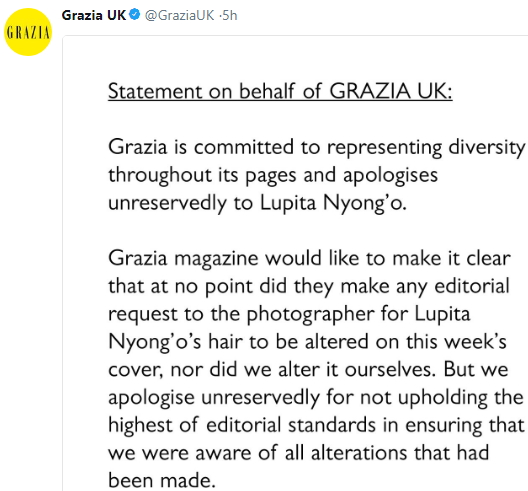Click the 'cover, nor did we alter' line
Screen dimensions: 528x491
[x=308, y=370]
